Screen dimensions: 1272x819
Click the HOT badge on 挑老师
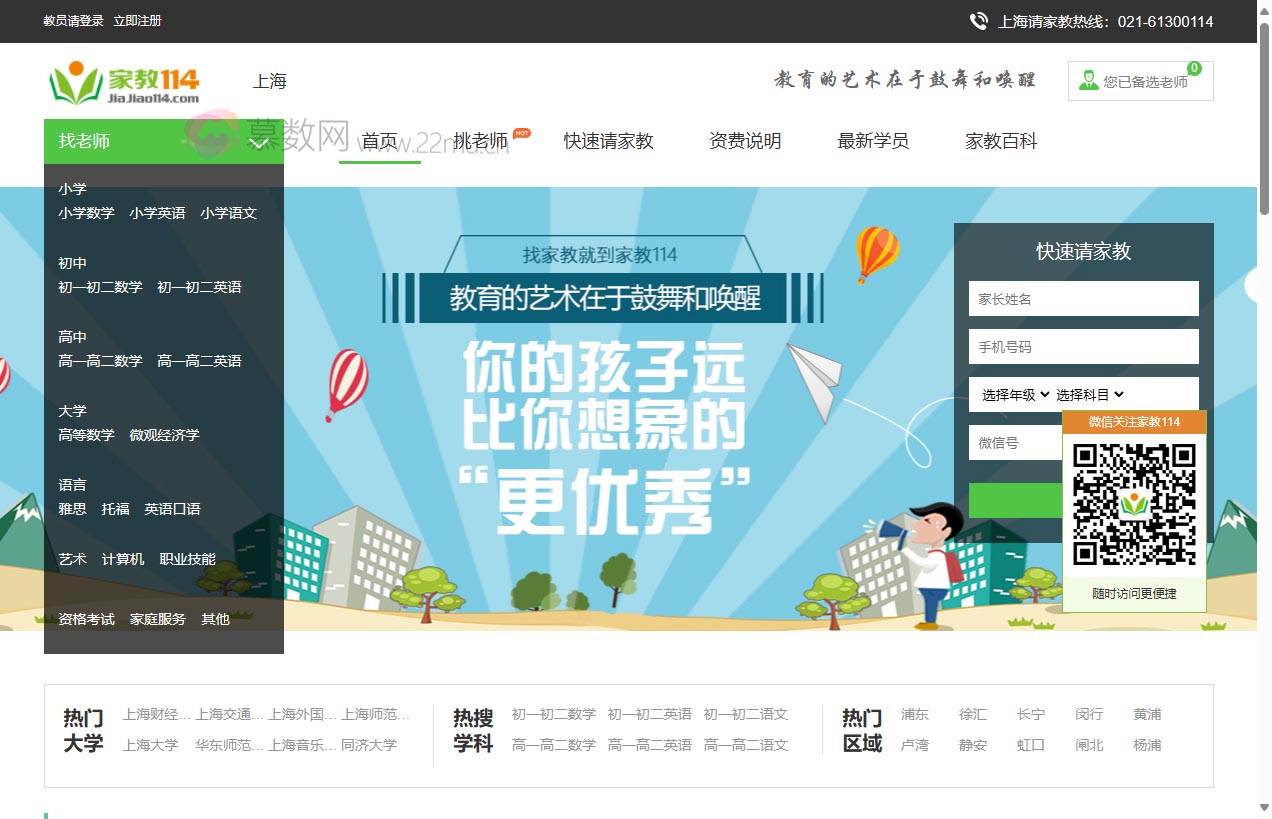pos(520,131)
